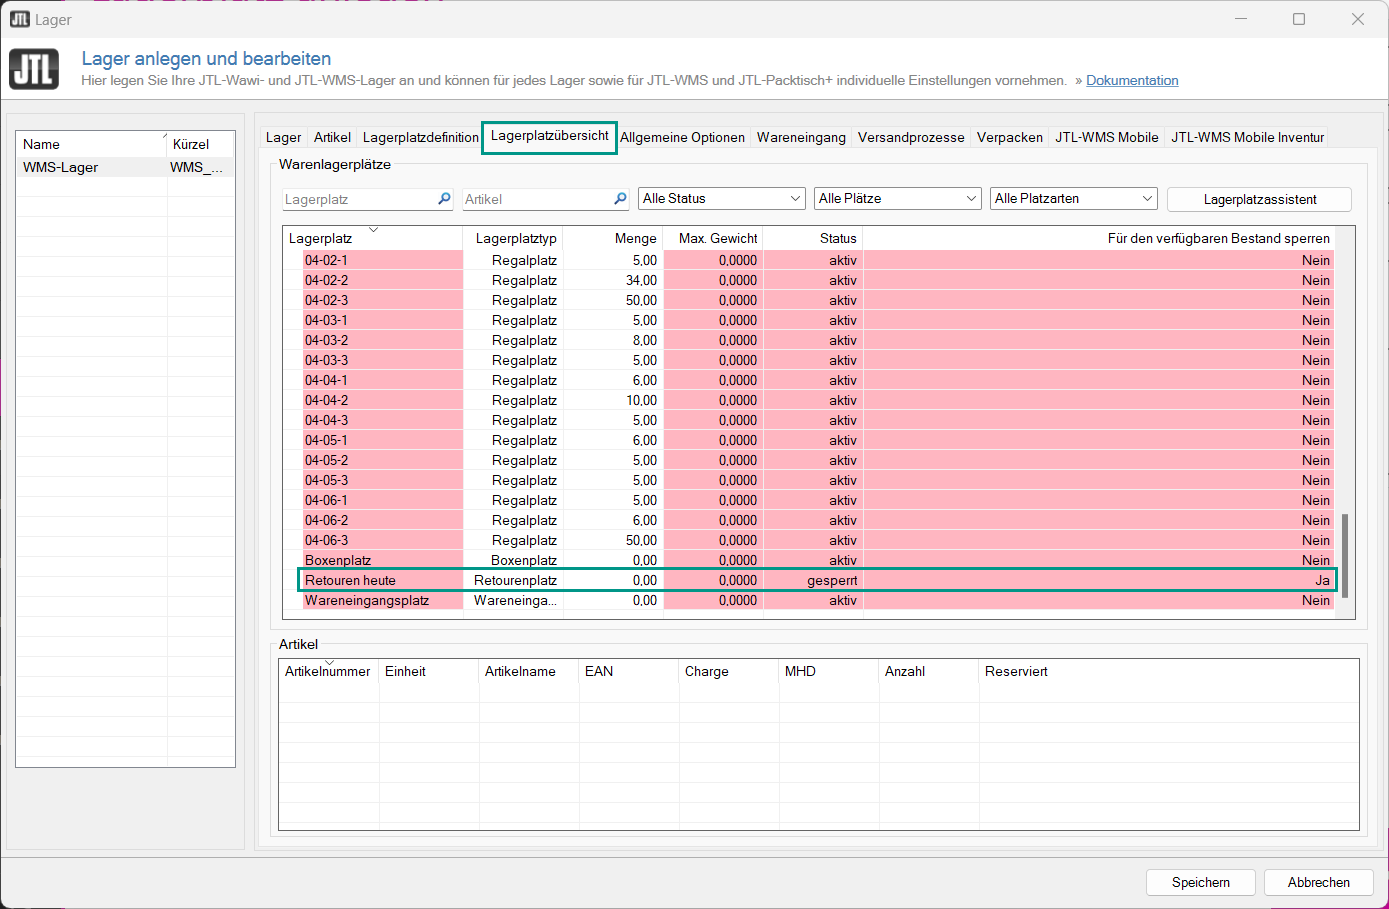
Task: Sort article list by Artikelname header
Action: [x=529, y=671]
